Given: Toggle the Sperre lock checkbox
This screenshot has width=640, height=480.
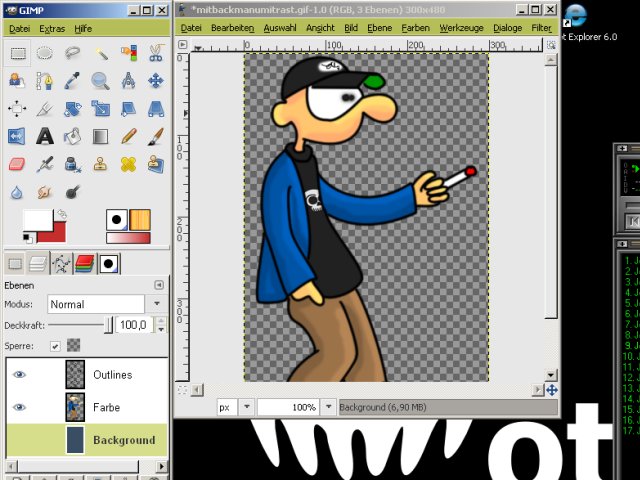Looking at the screenshot, I should pos(55,346).
